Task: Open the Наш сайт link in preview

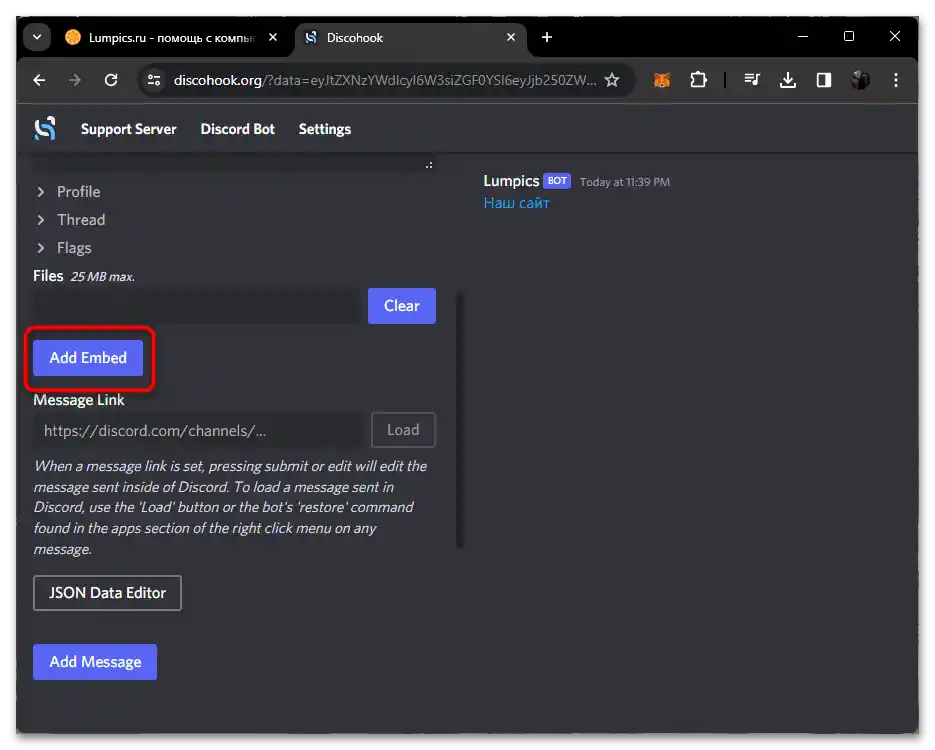Action: [x=516, y=203]
